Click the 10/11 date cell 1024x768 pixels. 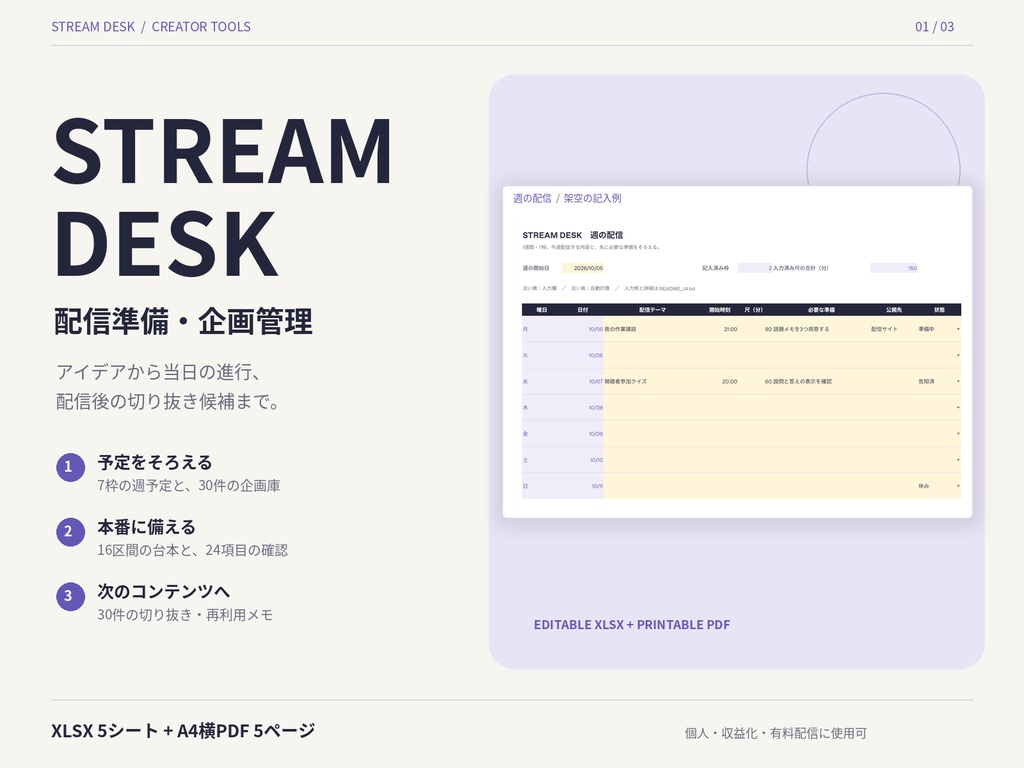tap(583, 486)
